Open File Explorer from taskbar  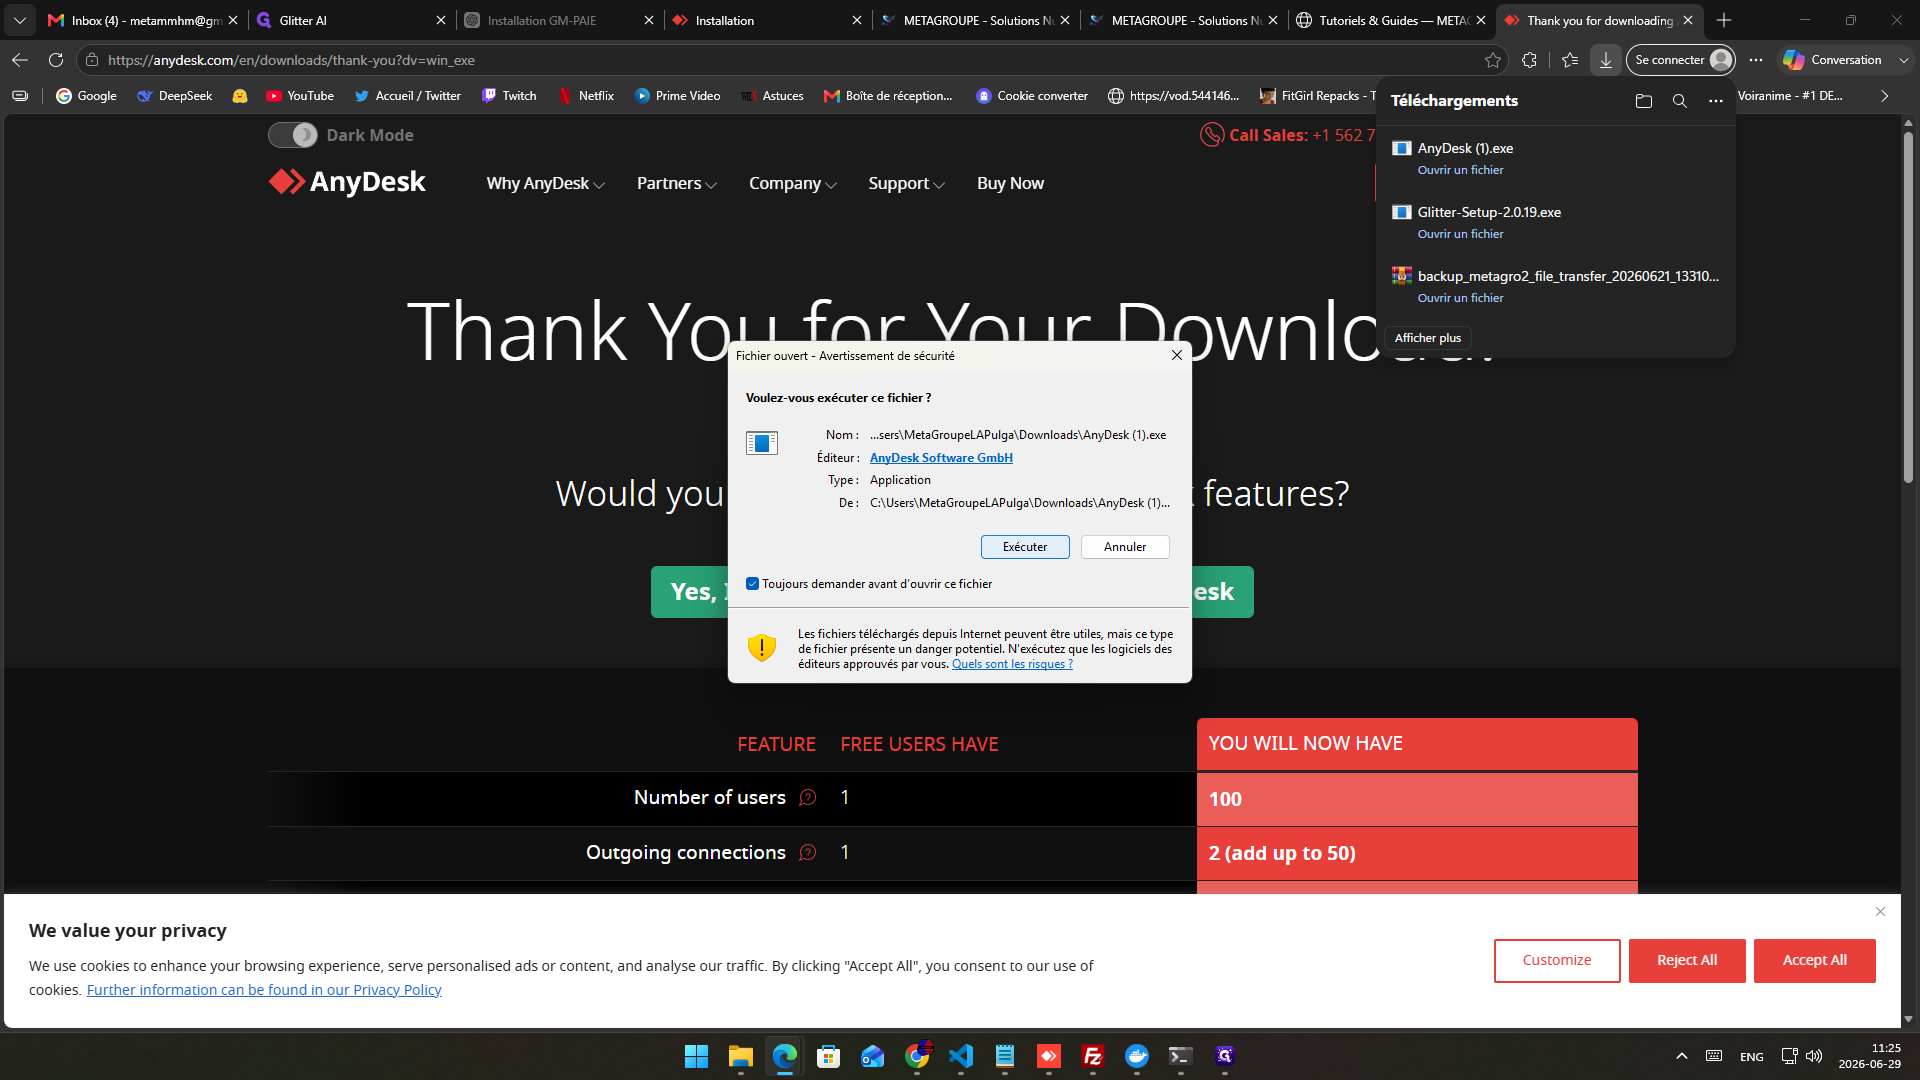point(740,1056)
